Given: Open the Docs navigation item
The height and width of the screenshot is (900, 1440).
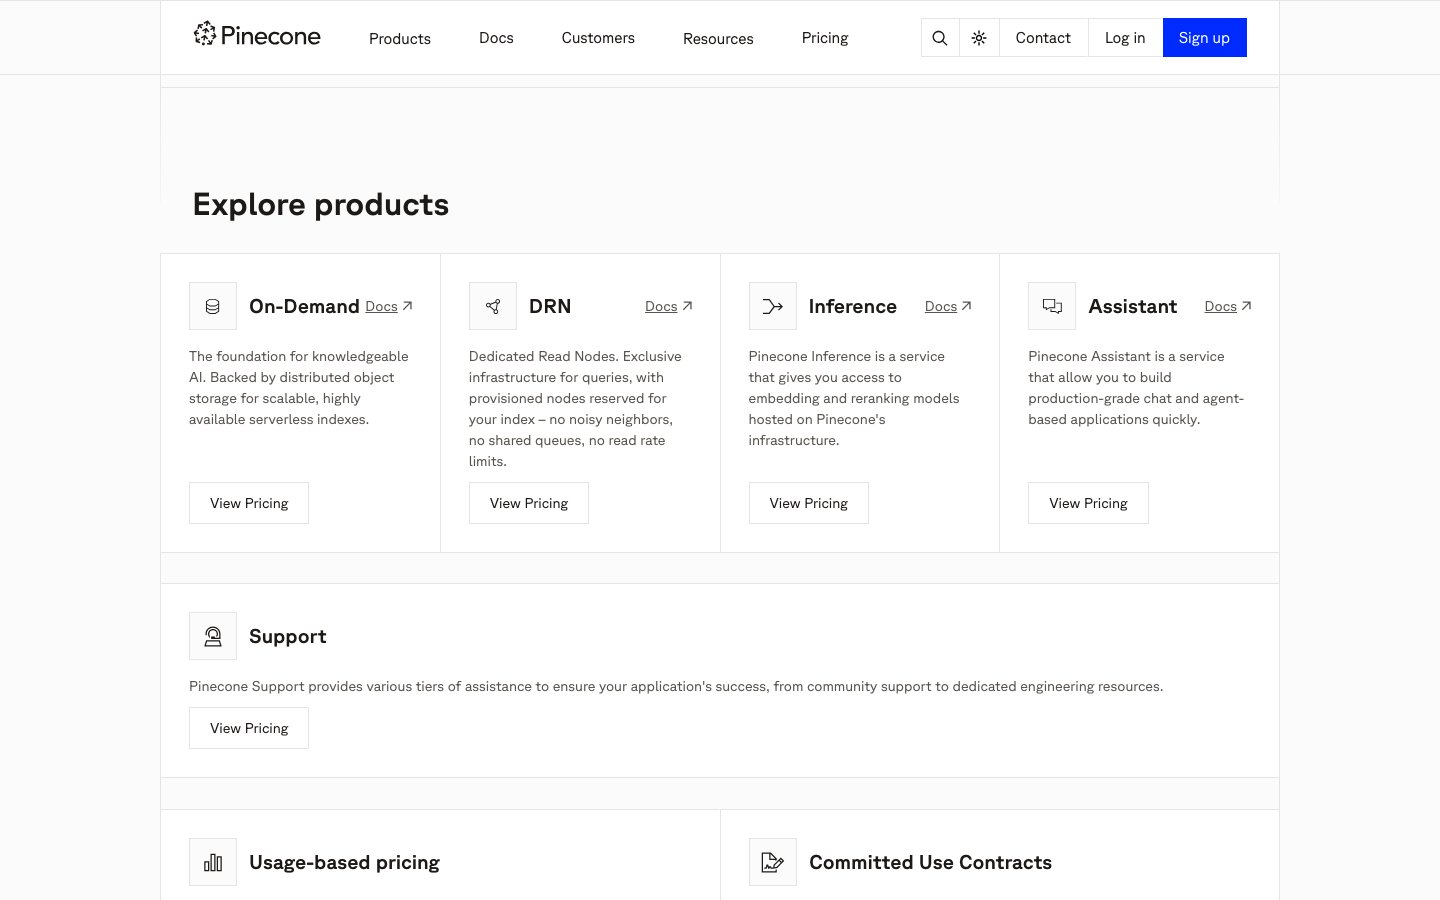Looking at the screenshot, I should pos(496,38).
